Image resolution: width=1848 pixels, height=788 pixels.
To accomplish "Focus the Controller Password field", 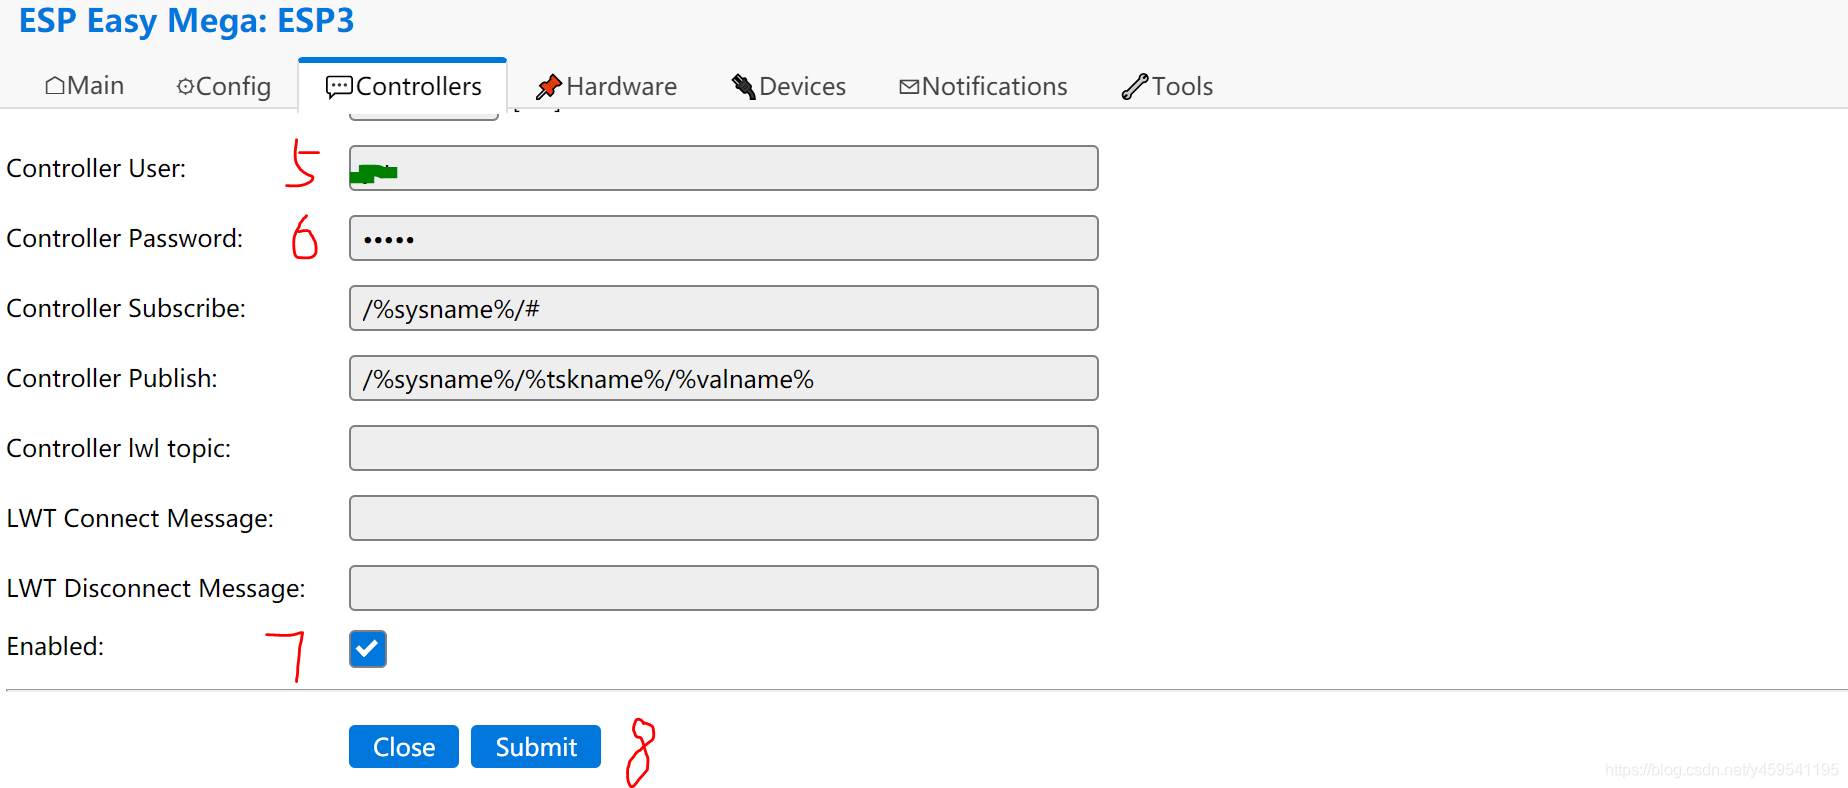I will pyautogui.click(x=724, y=238).
